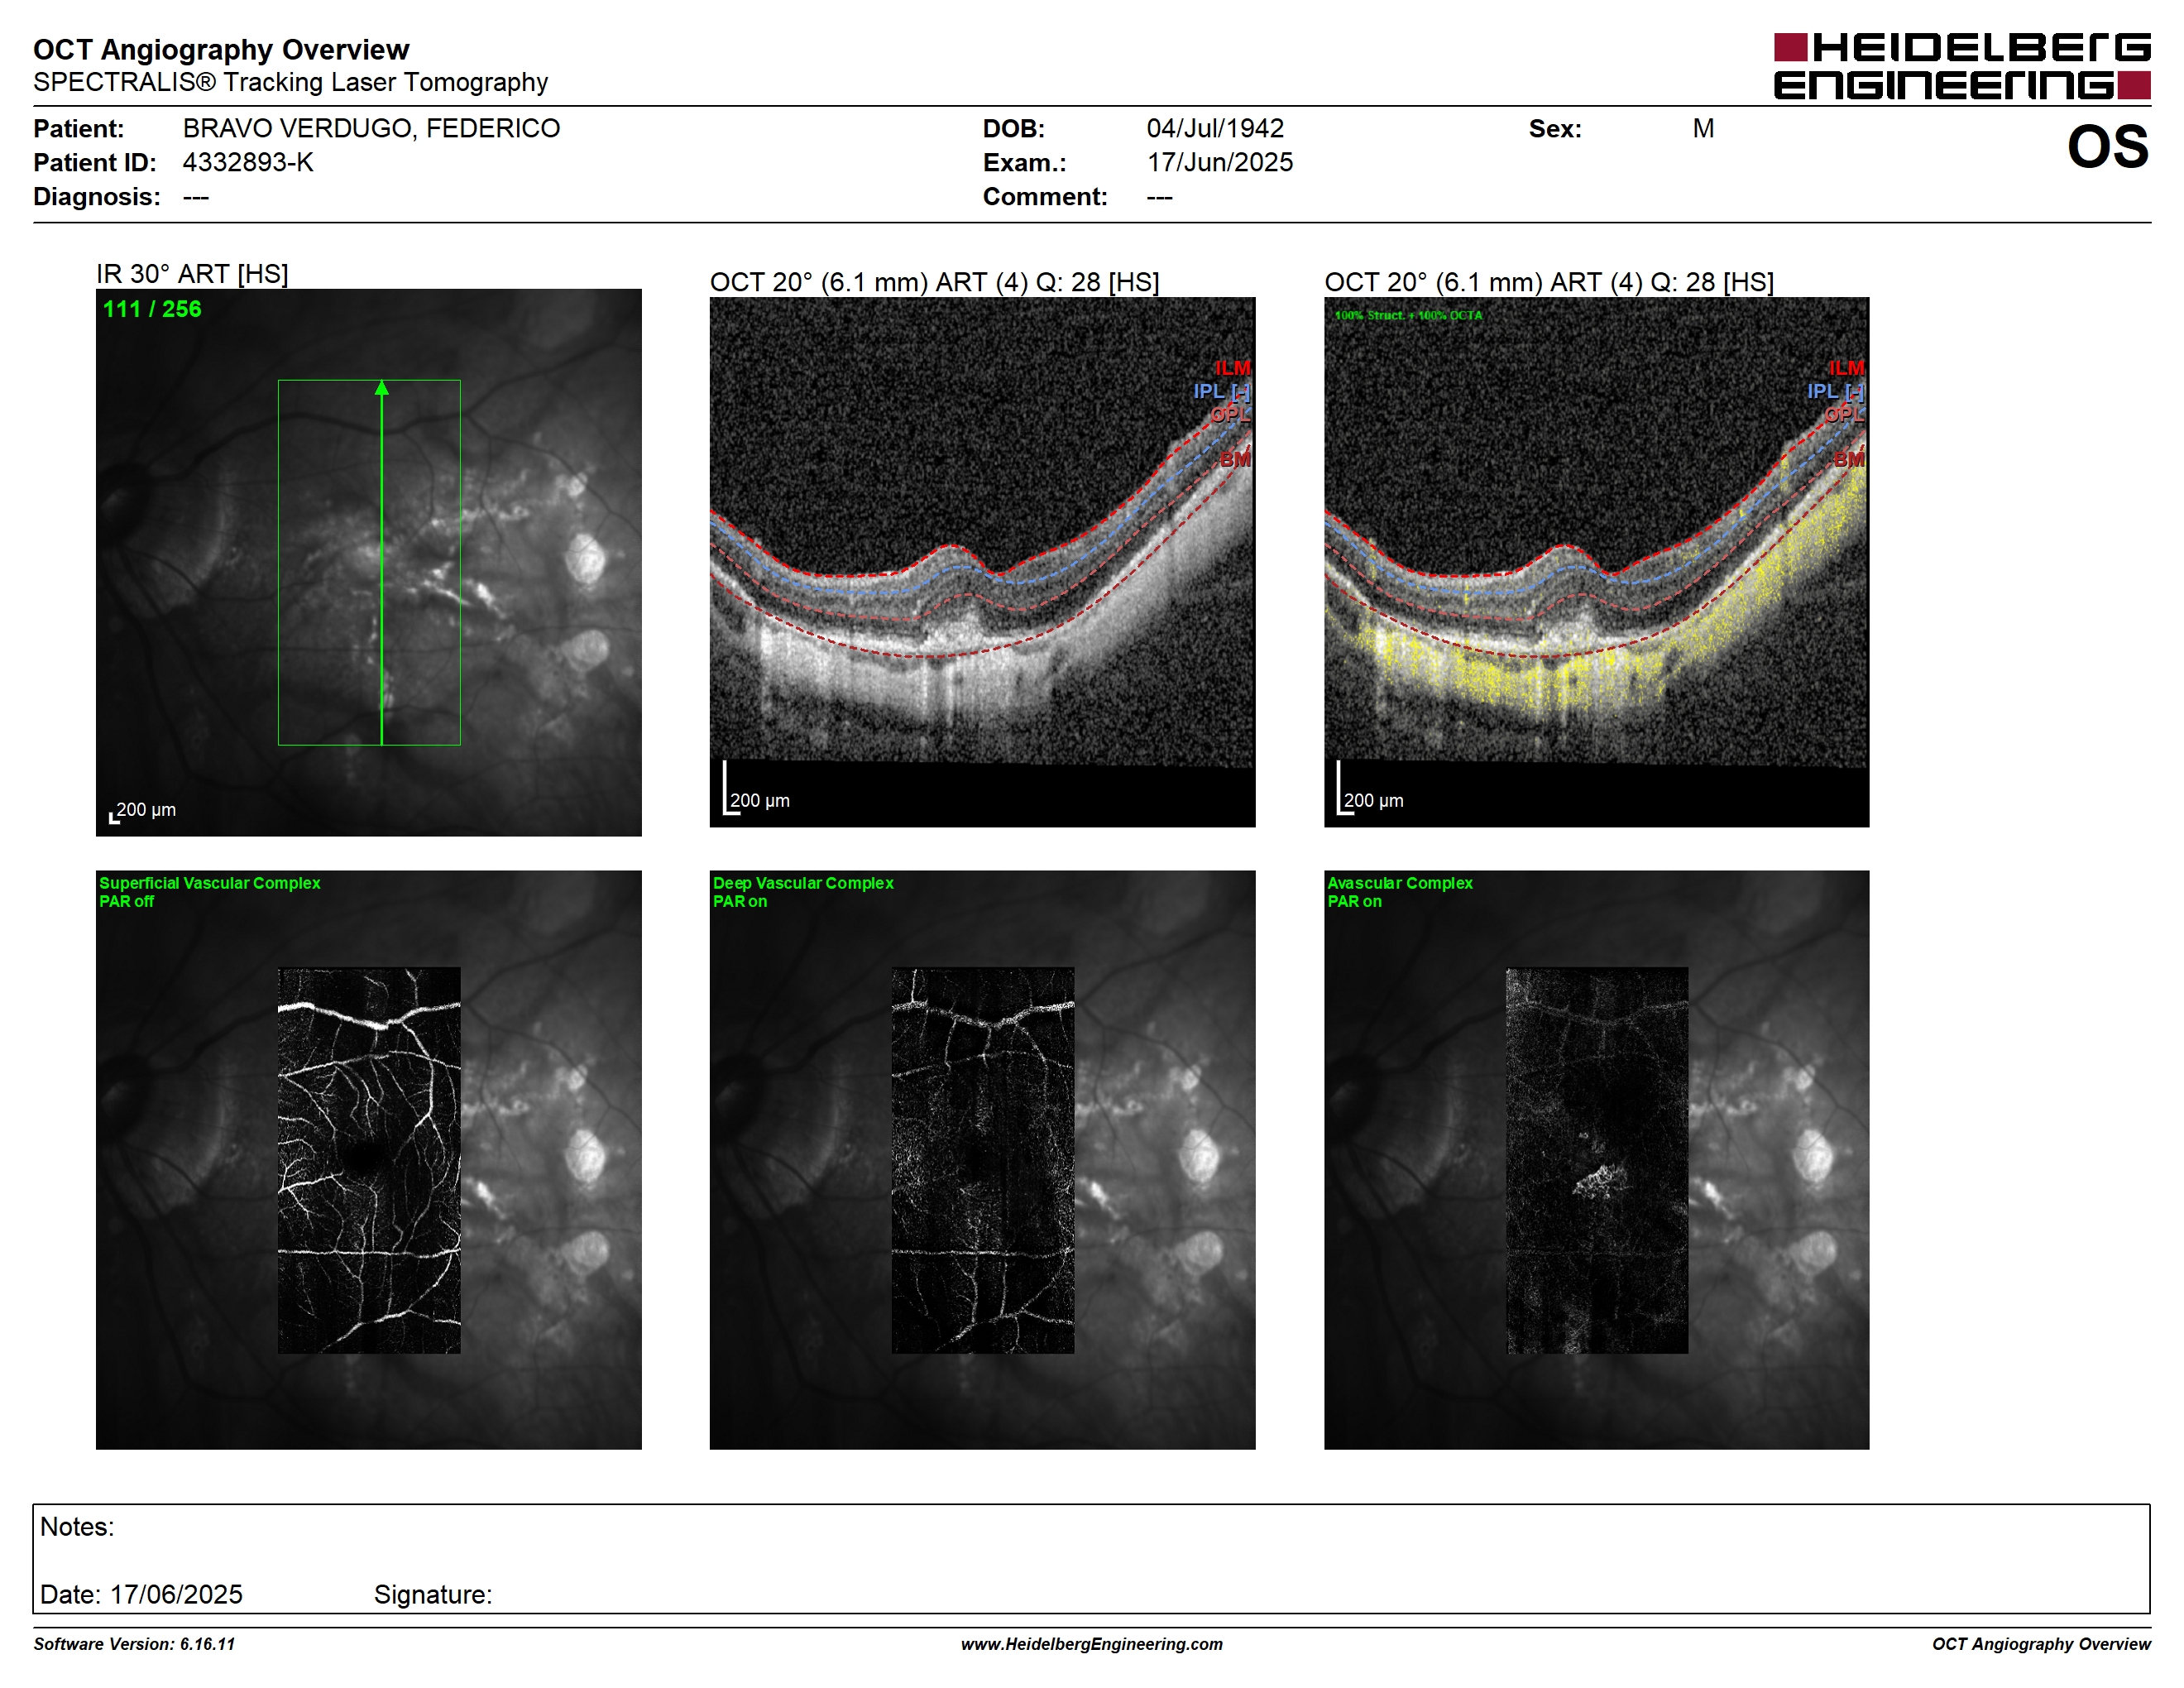Click the Superficial Vascular Complex label
This screenshot has height=1688, width=2184.
pos(209,883)
